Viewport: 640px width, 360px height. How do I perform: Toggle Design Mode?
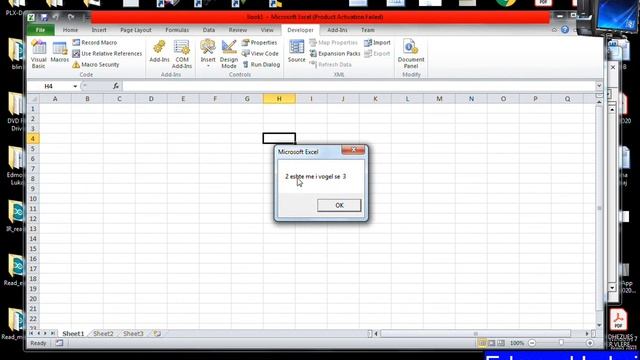click(x=229, y=54)
